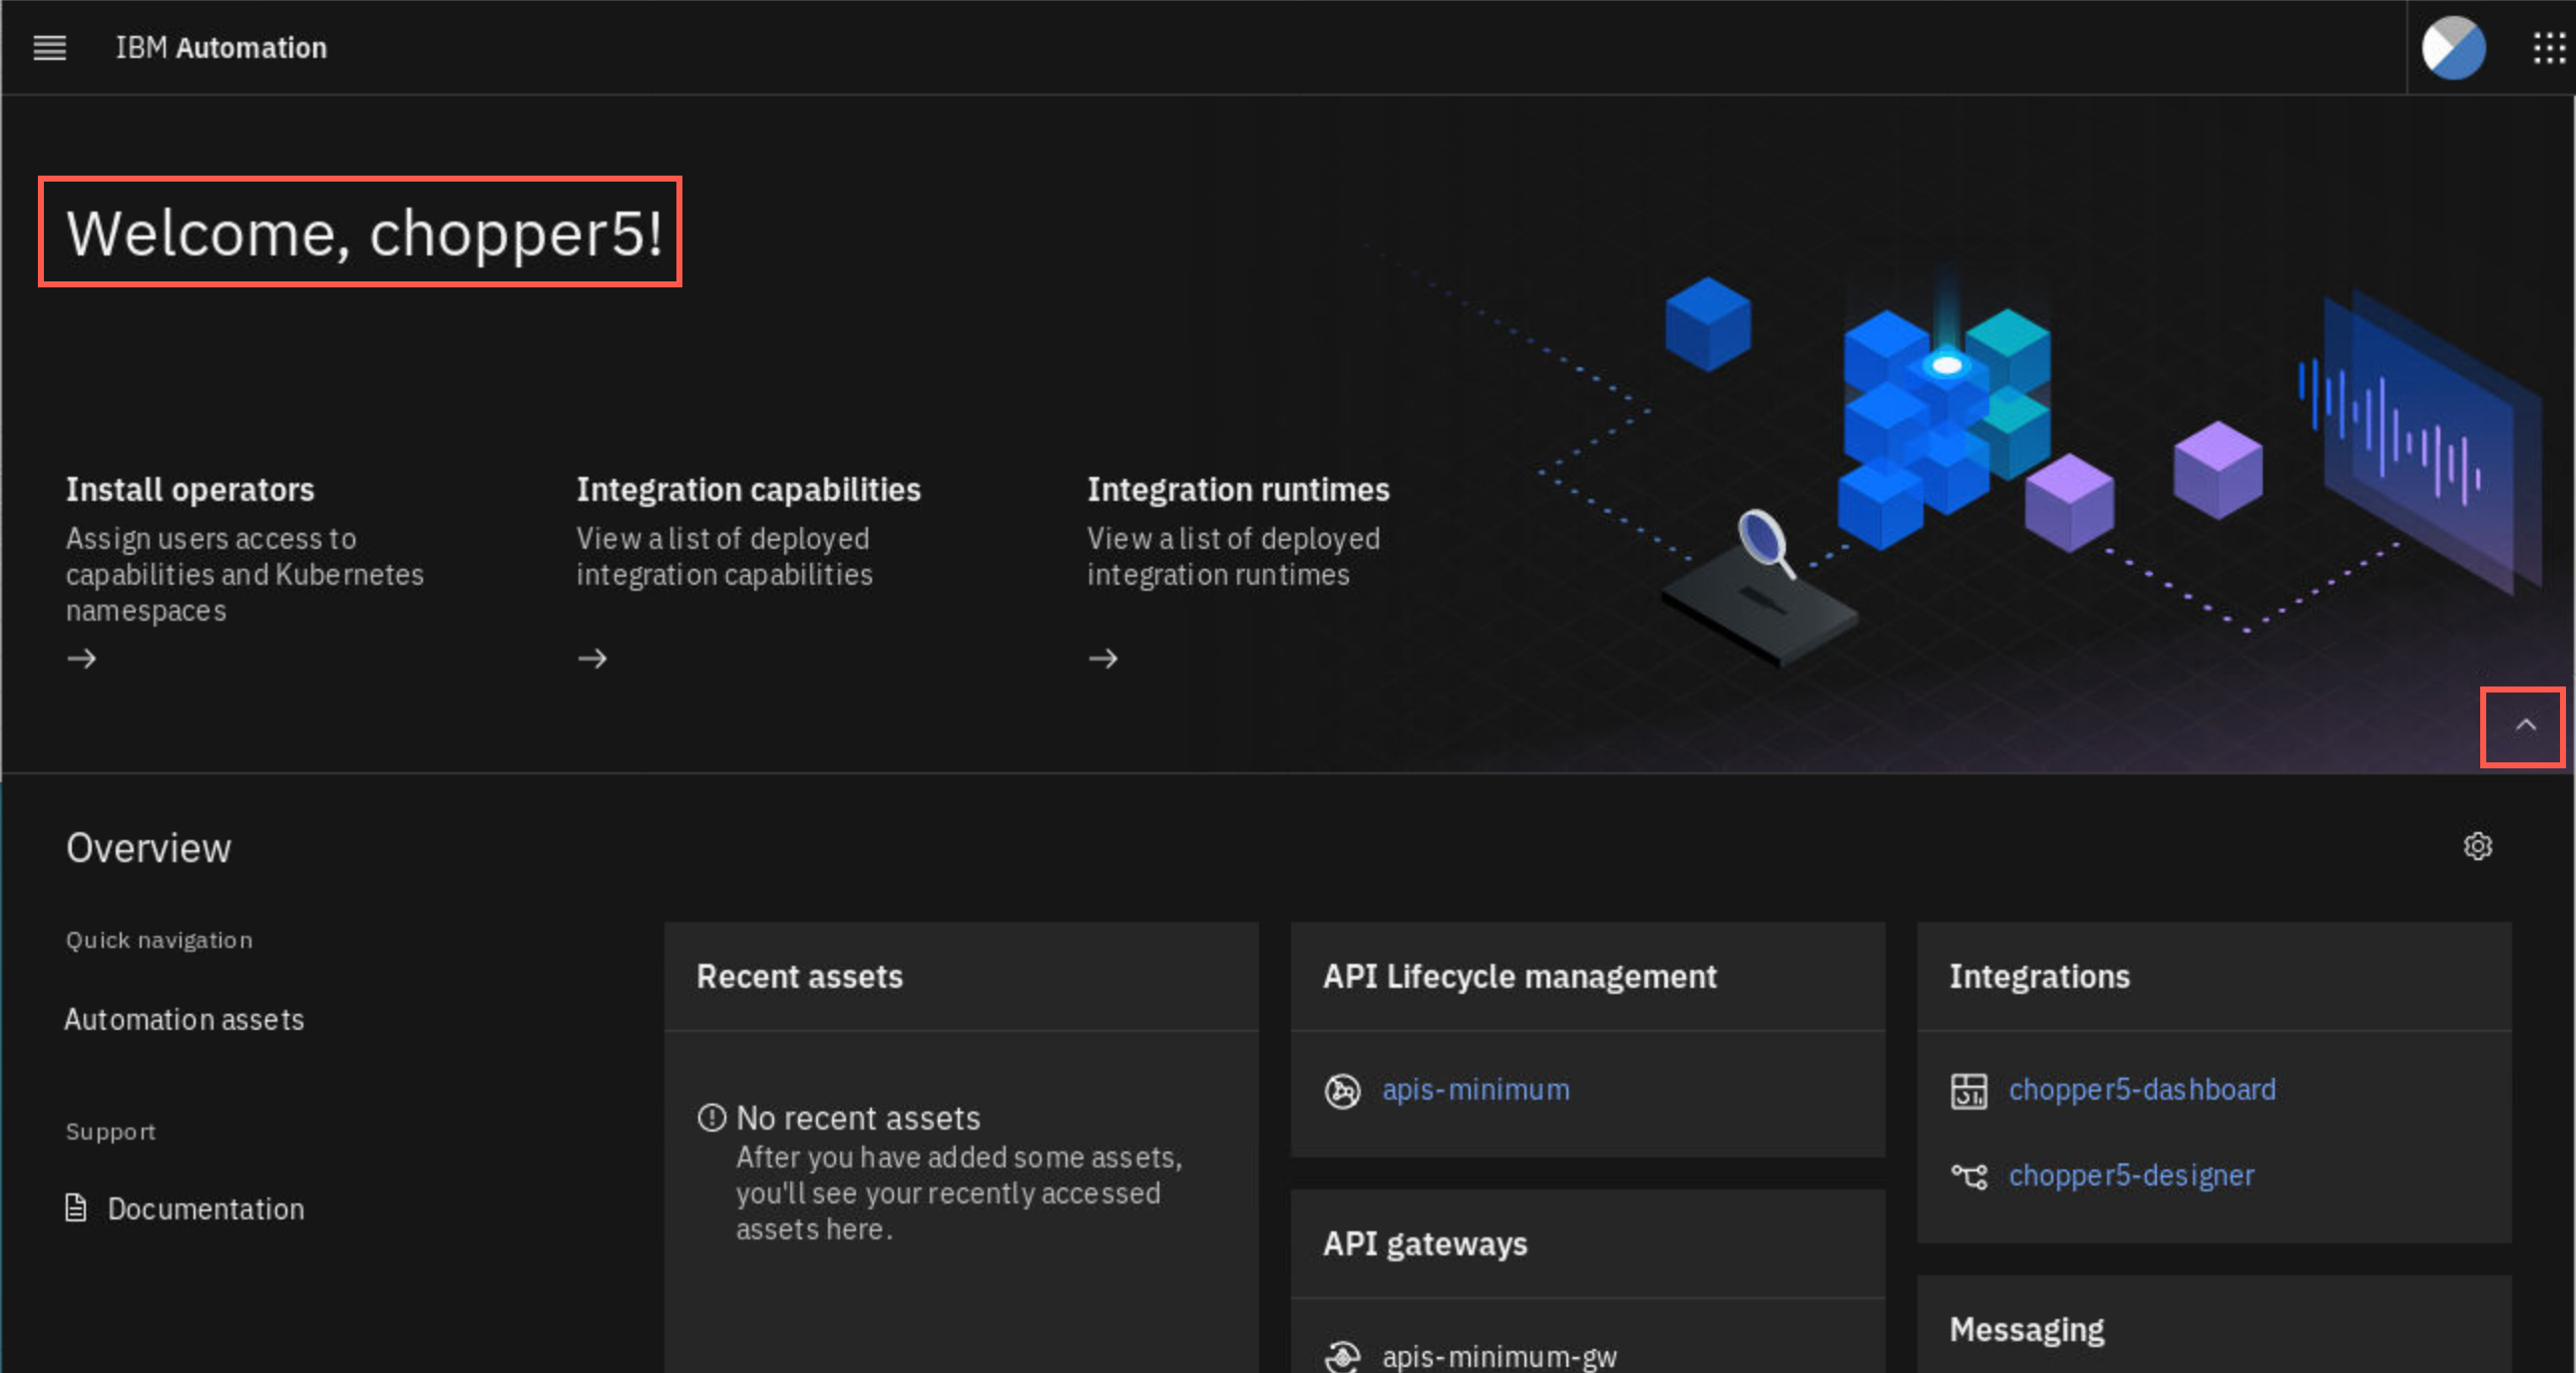
Task: Open the Integration runtimes tile
Action: (1238, 571)
